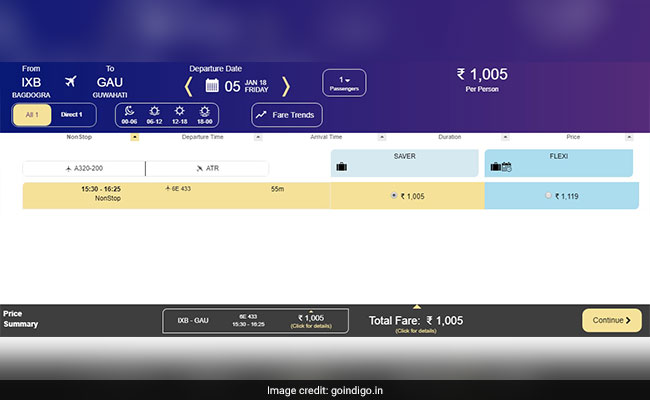Select the Direct 1 flights tab
The image size is (650, 400).
coord(72,115)
